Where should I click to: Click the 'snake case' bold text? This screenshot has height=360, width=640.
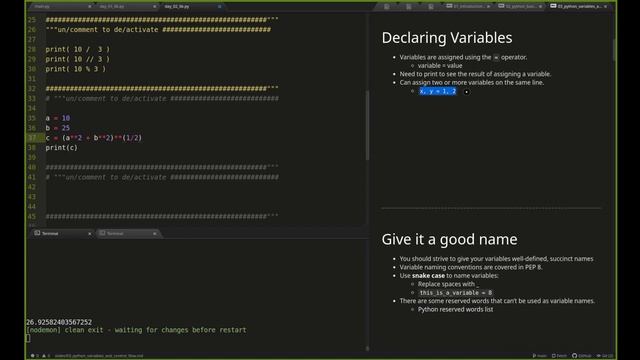point(428,276)
